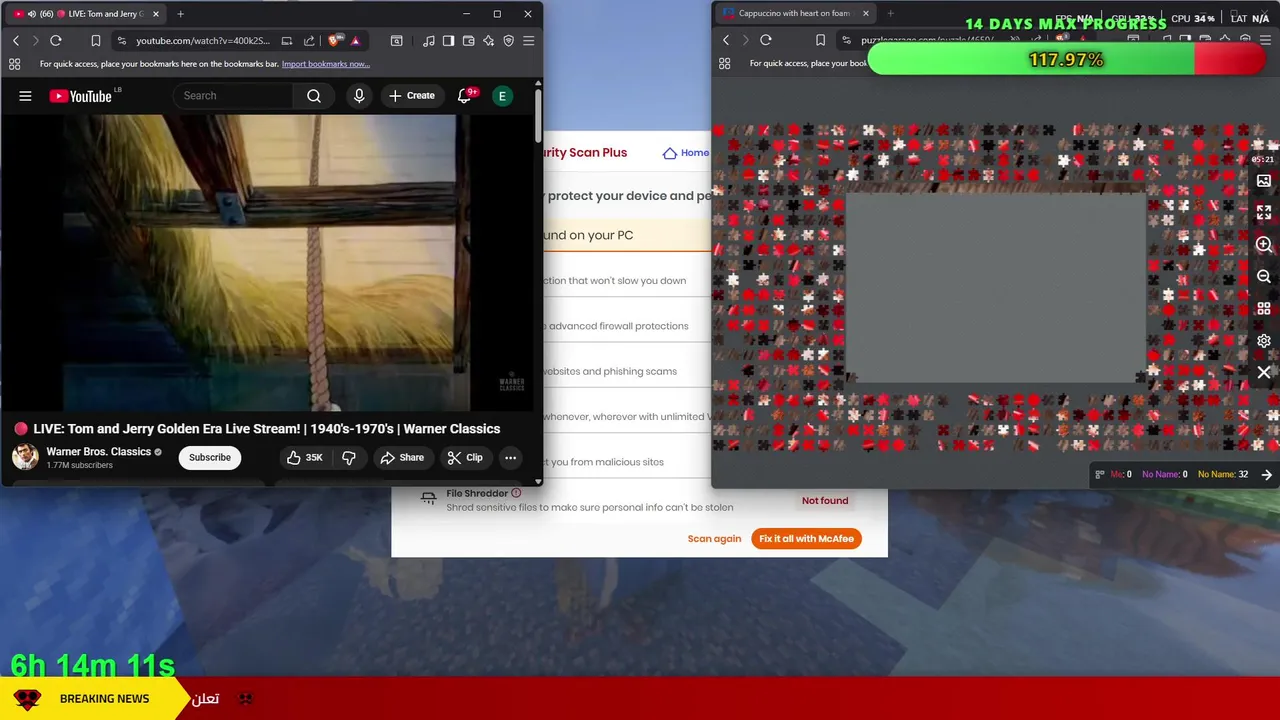Open site settings icon in YouTube address bar
The image size is (1280, 720).
(122, 41)
